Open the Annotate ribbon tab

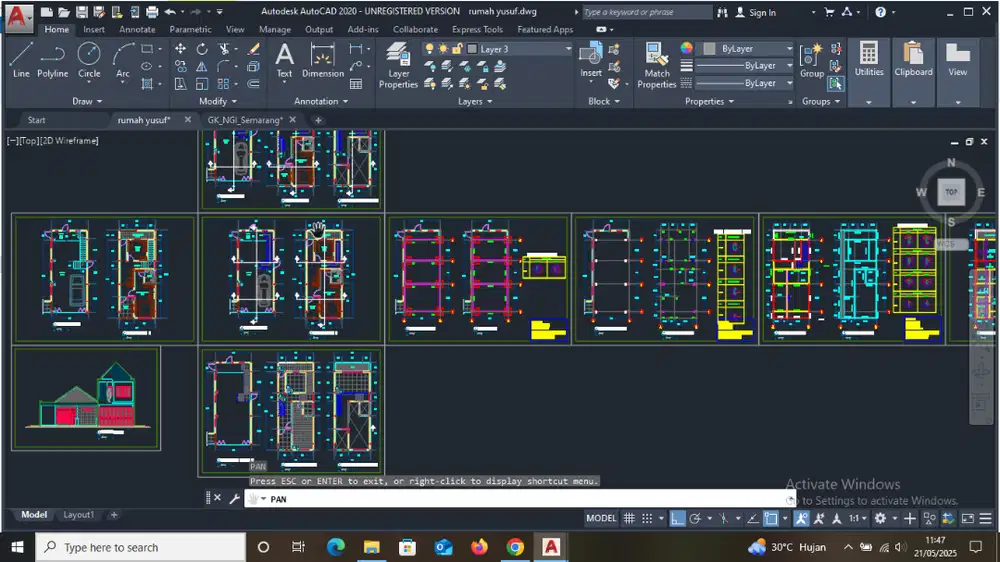[137, 29]
